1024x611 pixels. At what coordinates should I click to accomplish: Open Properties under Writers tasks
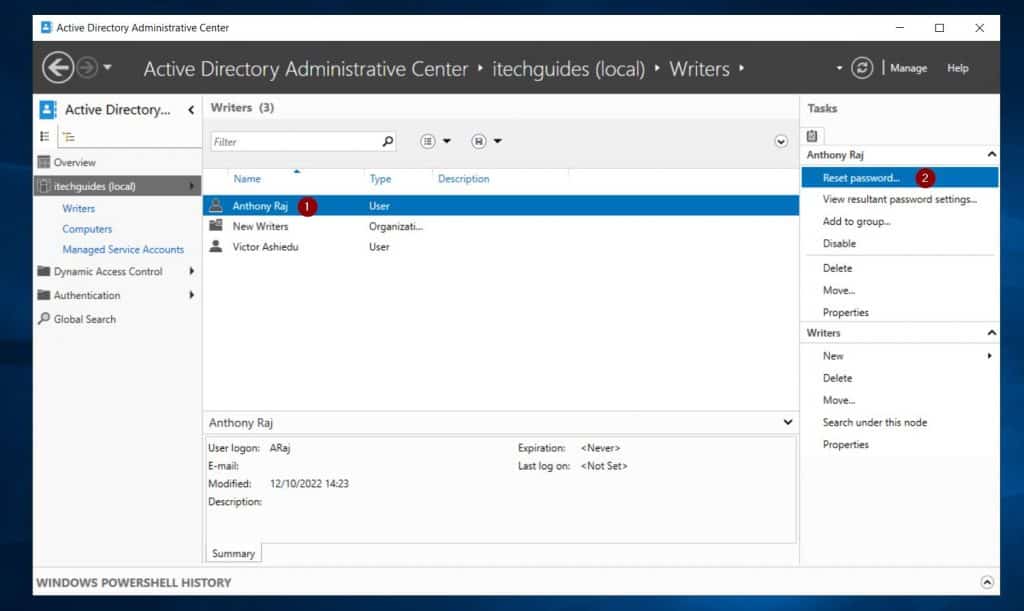point(846,445)
